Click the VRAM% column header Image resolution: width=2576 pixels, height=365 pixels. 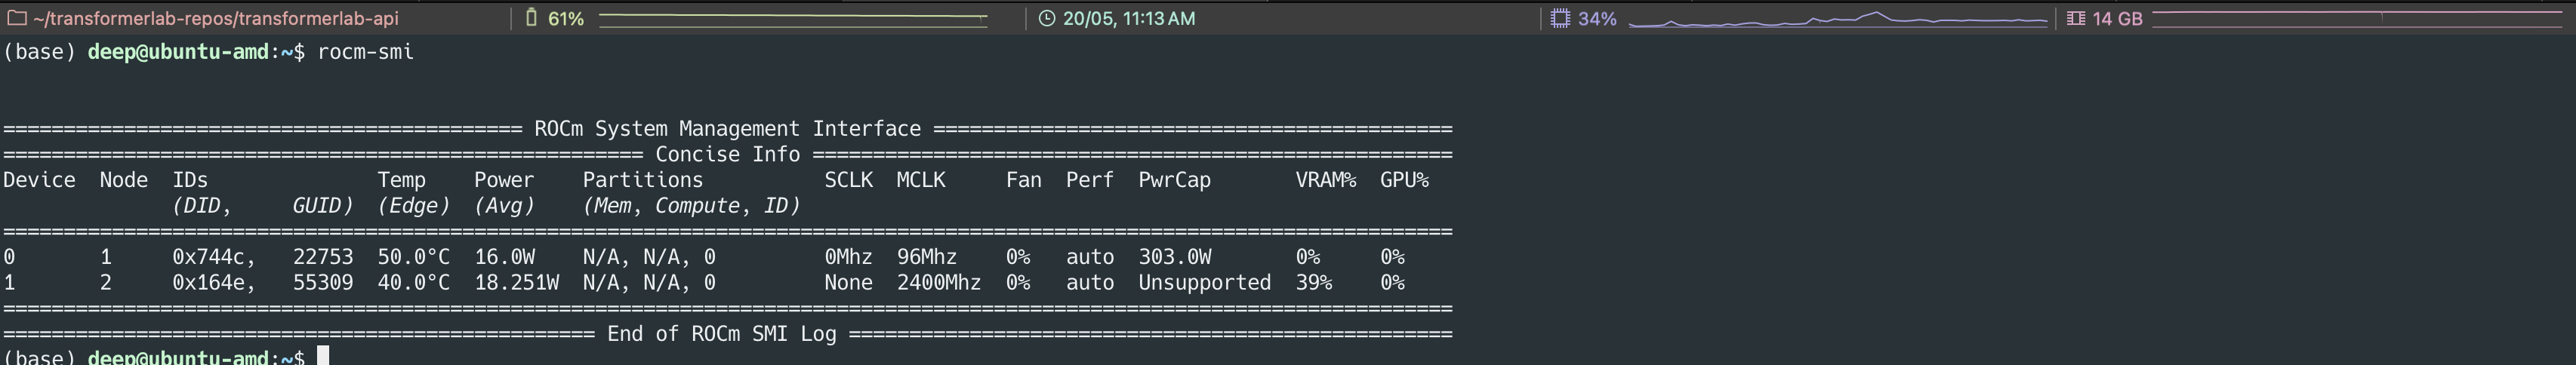tap(1325, 180)
